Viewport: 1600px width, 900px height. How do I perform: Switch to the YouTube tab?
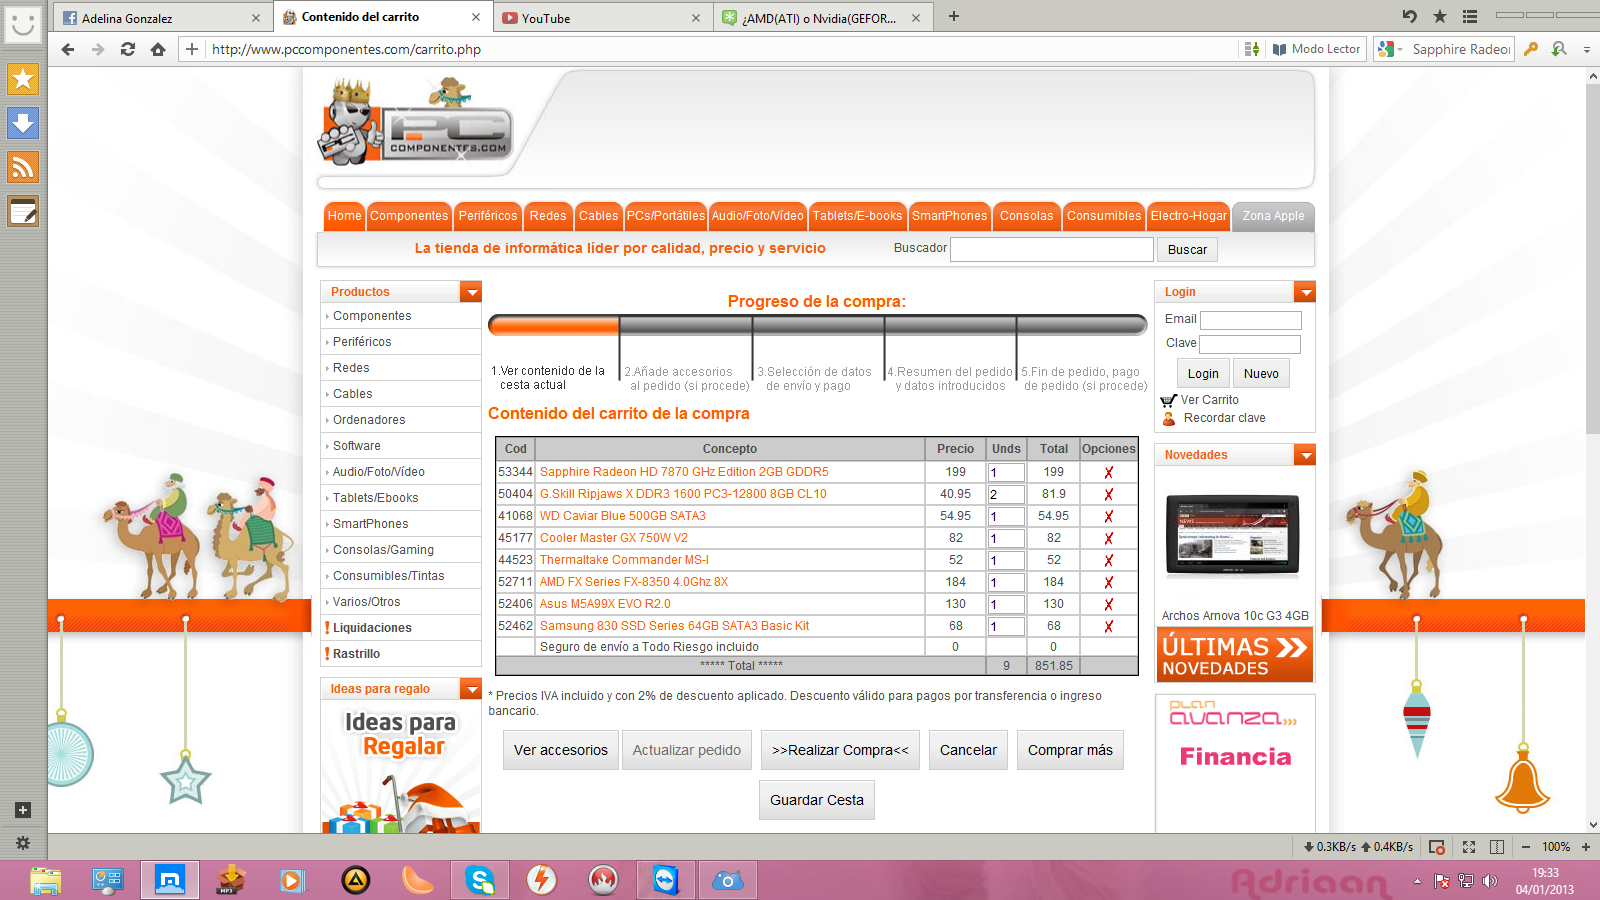coord(603,17)
